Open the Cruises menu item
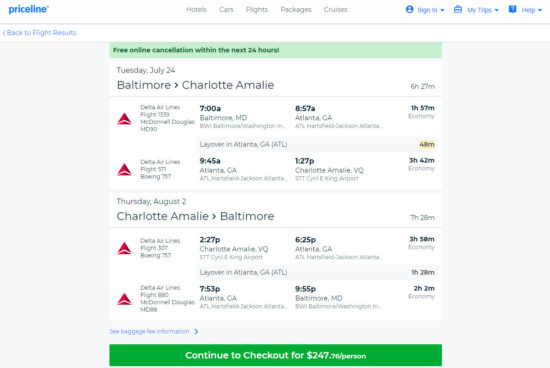This screenshot has height=368, width=550. (335, 9)
